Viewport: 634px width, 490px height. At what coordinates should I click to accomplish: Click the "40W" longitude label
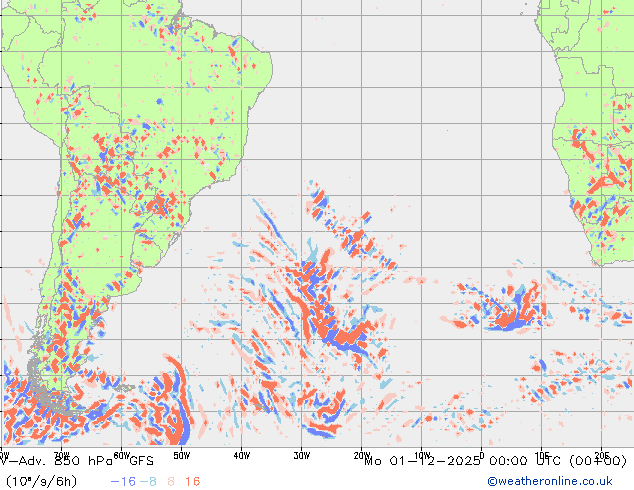[242, 455]
